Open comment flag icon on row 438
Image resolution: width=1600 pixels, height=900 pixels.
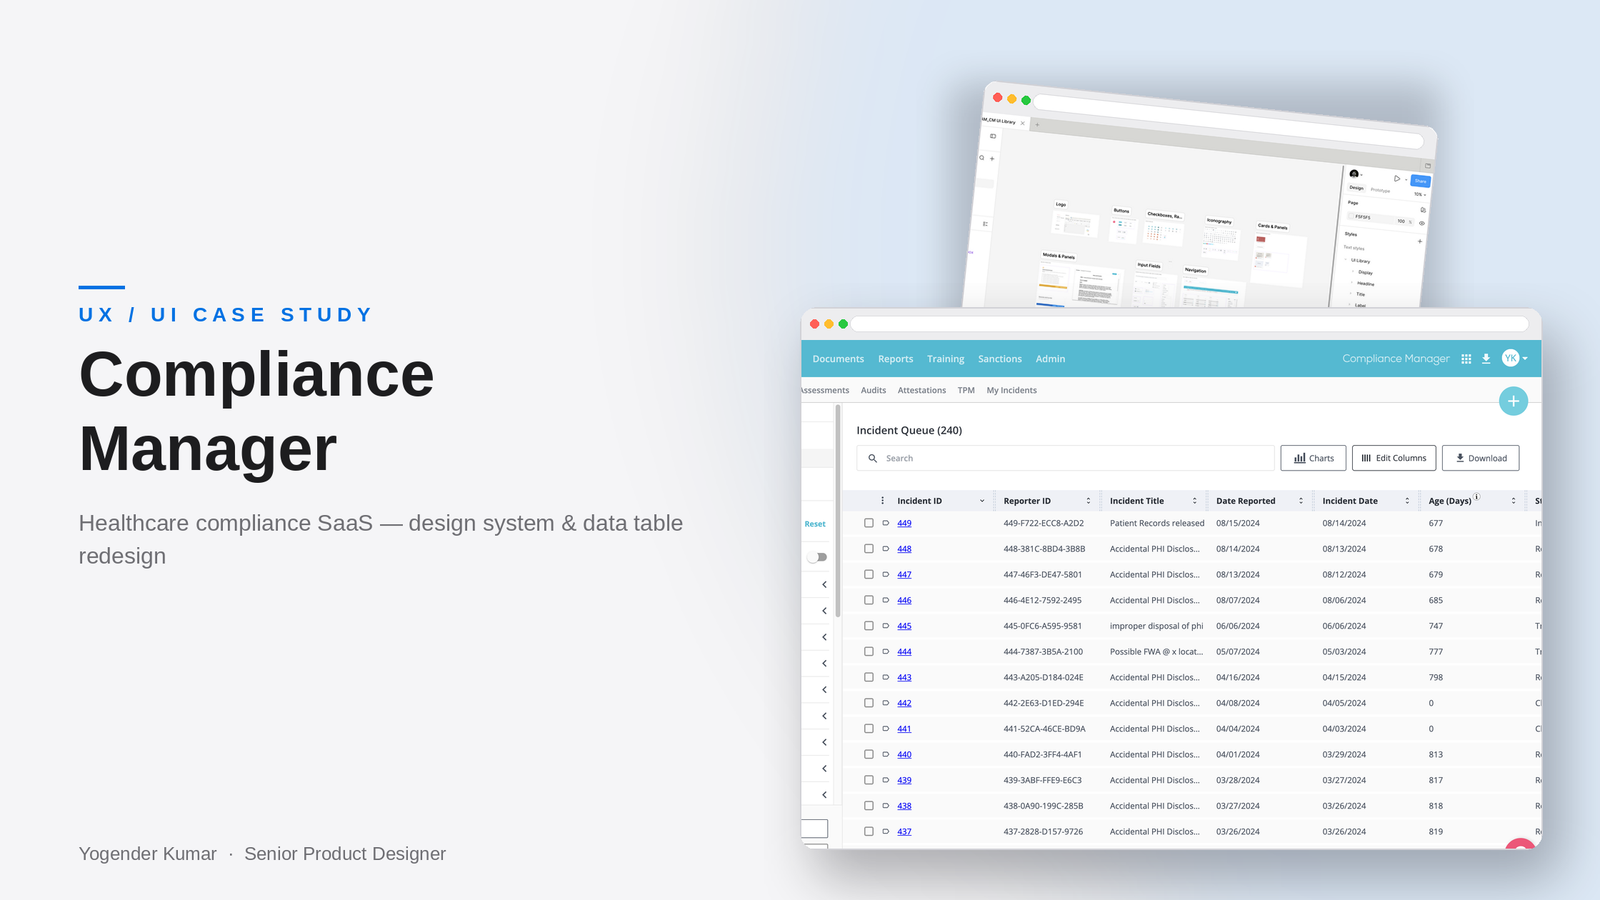click(886, 806)
